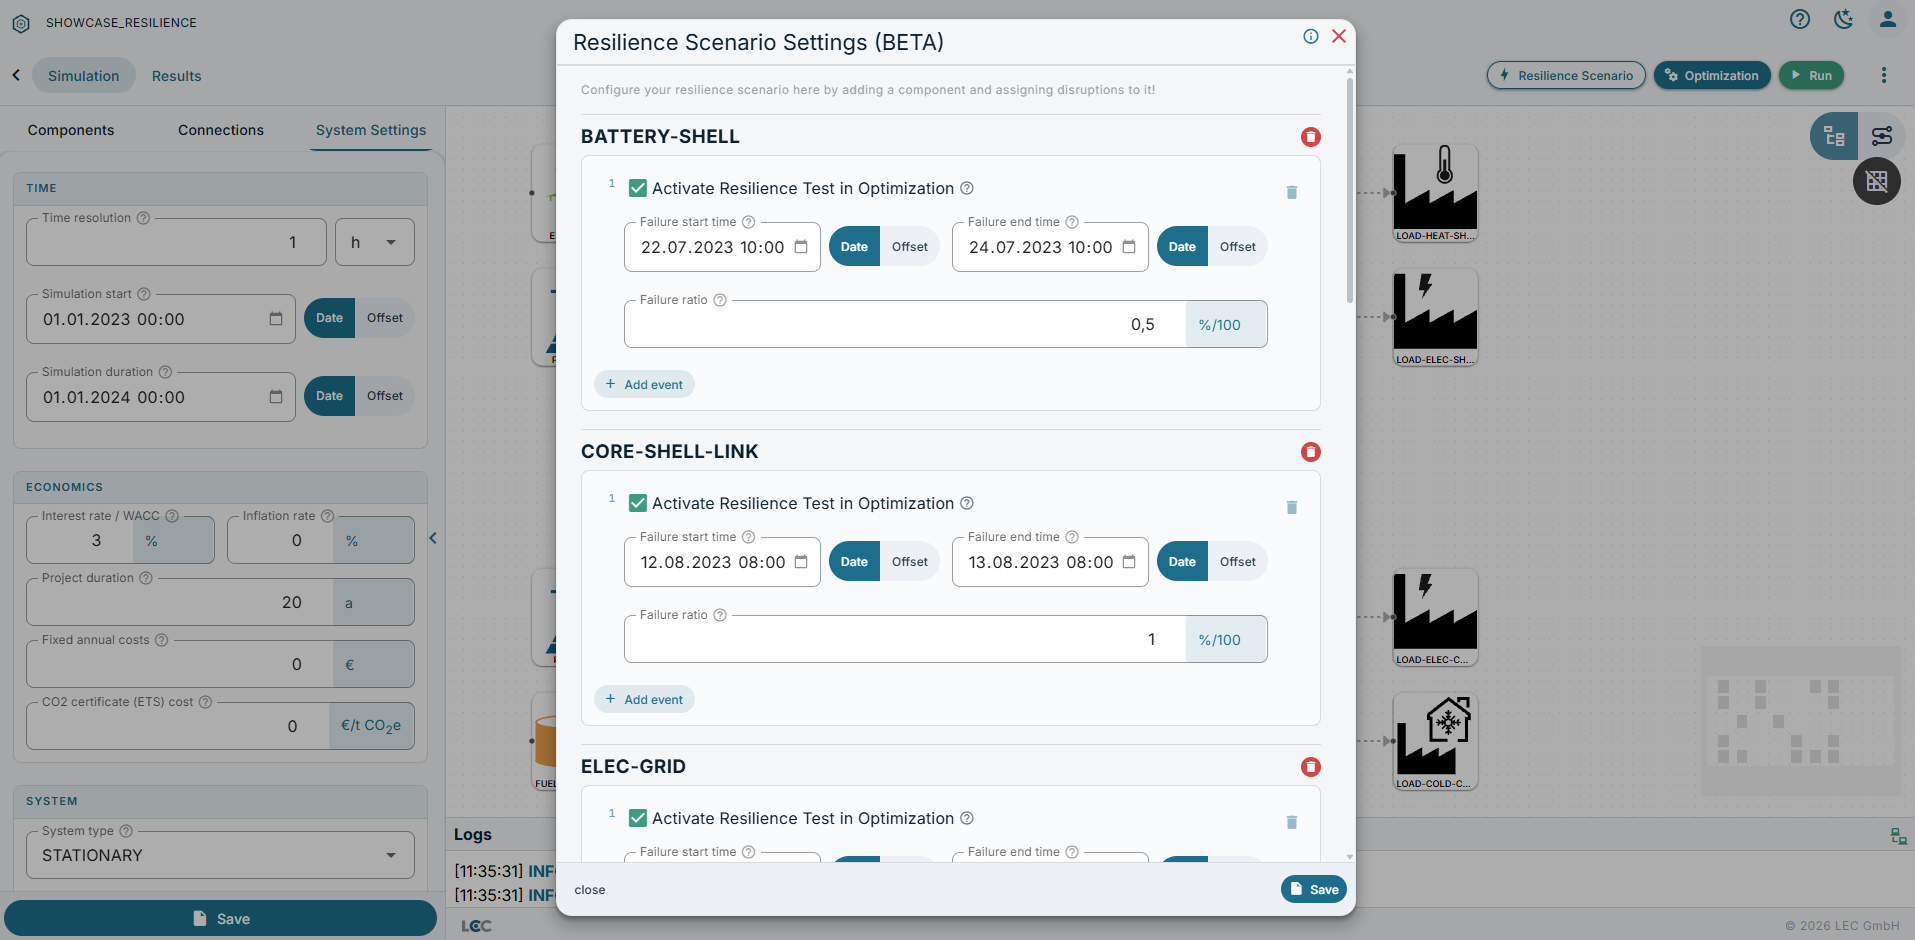Remove the CORE-SHELL-LINK event using trash icon
The width and height of the screenshot is (1915, 940).
click(x=1291, y=507)
